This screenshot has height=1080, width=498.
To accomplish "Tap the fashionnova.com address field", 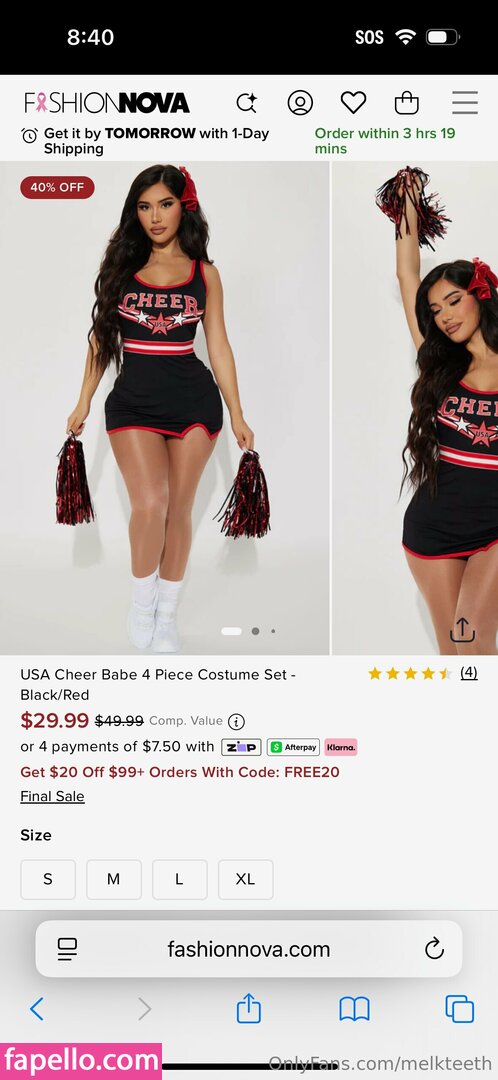I will [x=249, y=949].
